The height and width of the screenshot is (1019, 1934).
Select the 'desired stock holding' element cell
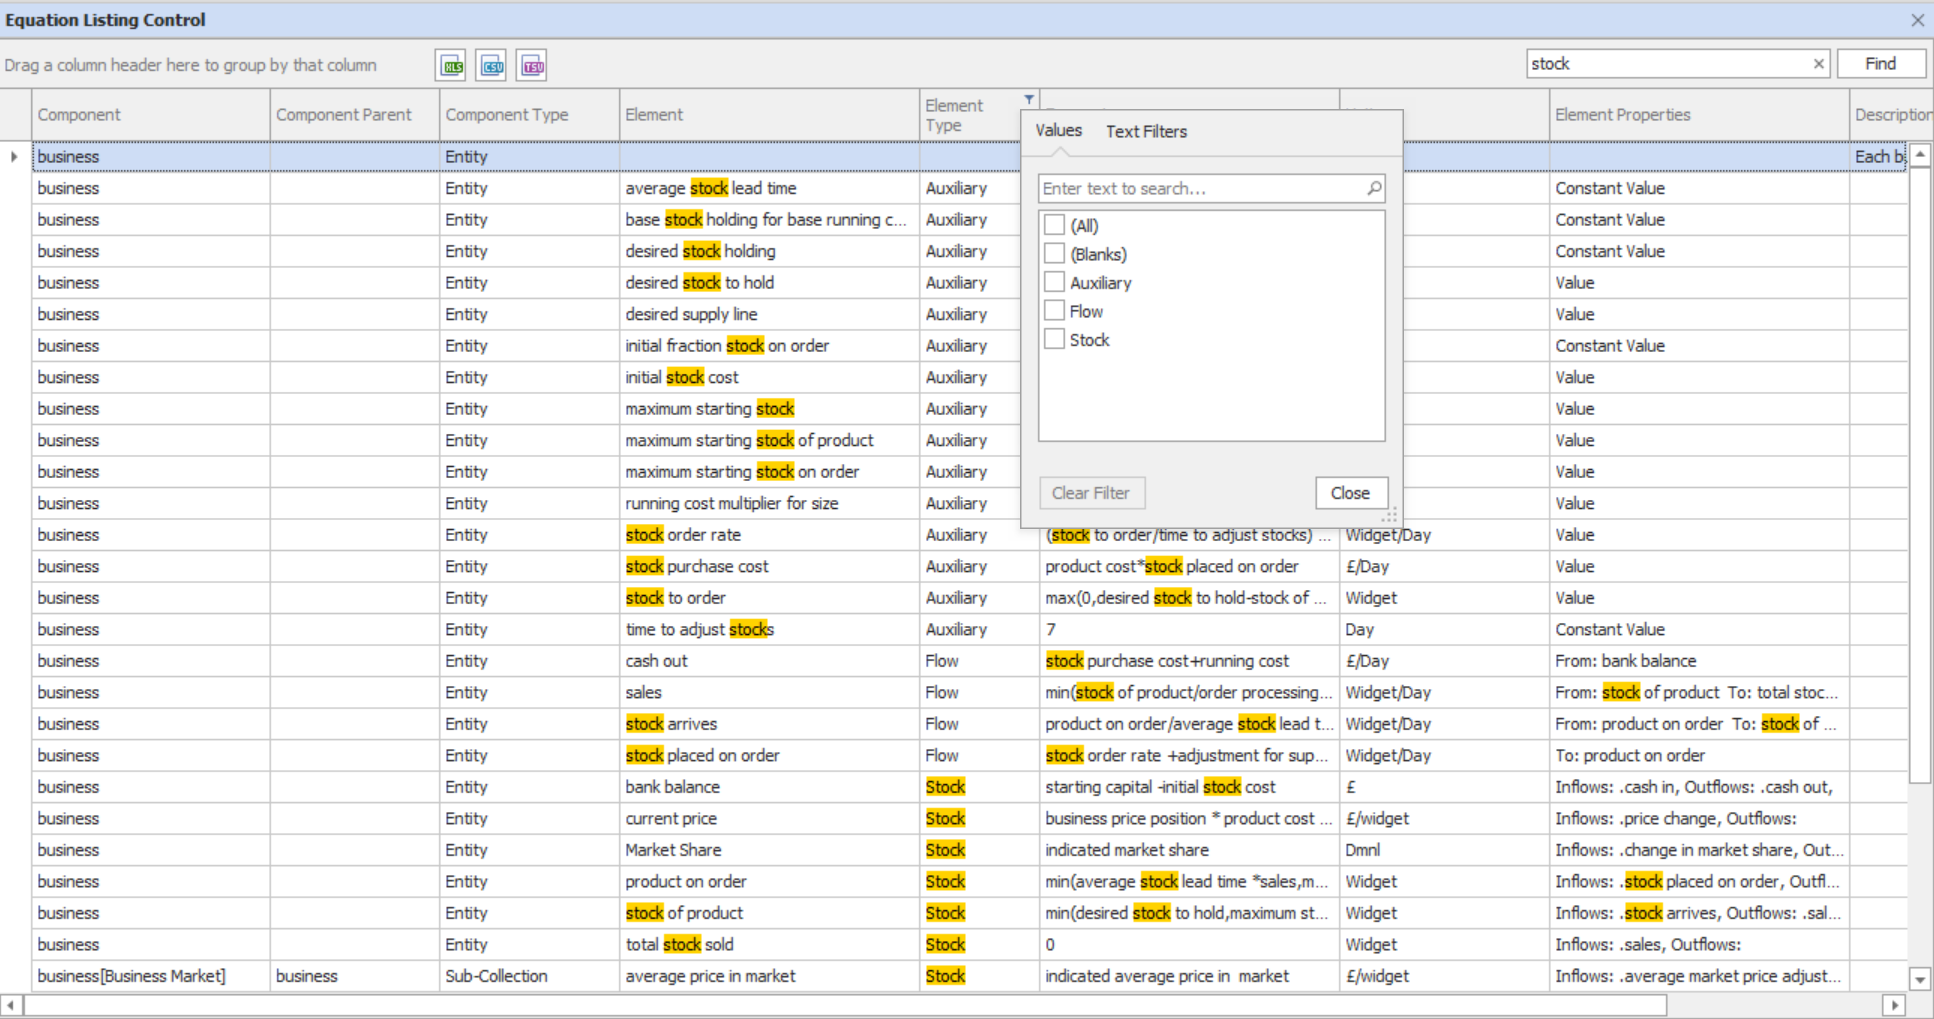pos(769,251)
